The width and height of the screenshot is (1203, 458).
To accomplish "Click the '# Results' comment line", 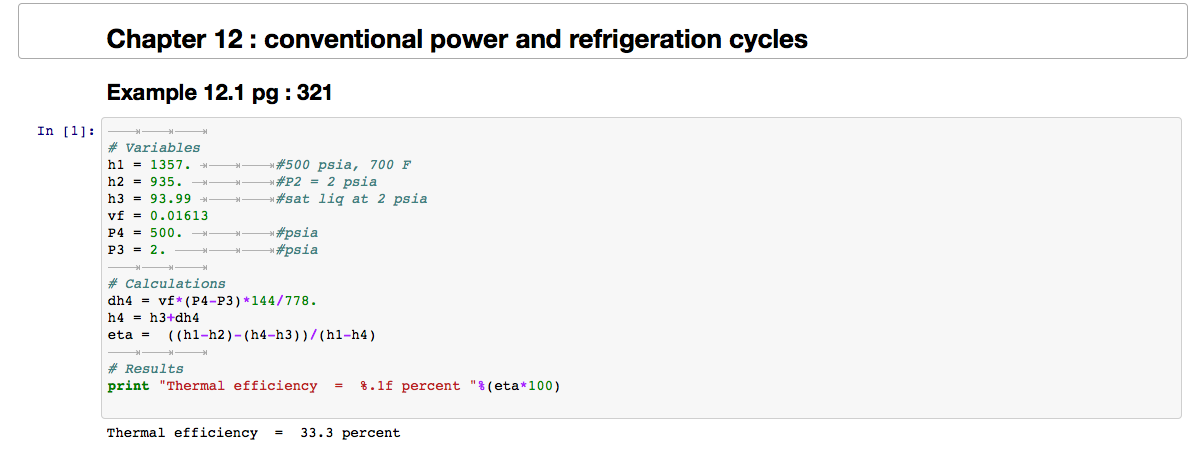I will point(146,369).
